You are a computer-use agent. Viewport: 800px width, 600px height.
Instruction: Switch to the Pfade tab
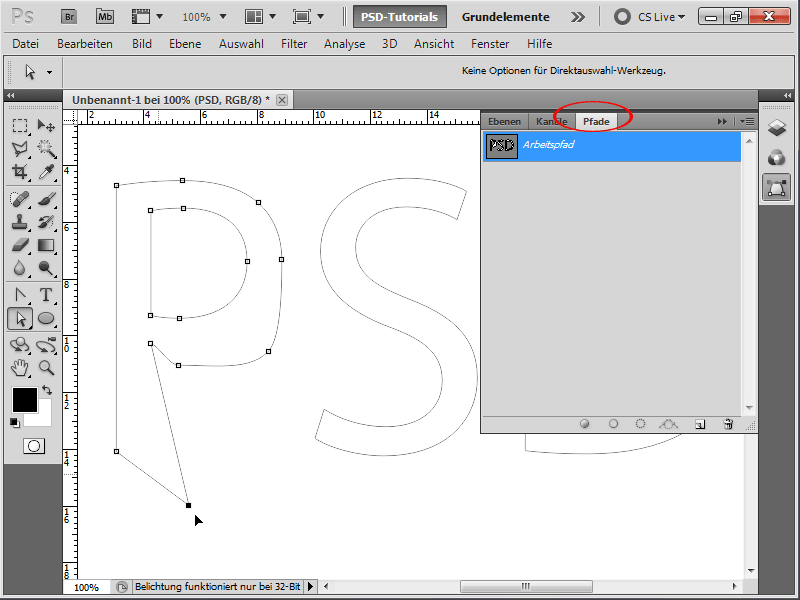click(x=596, y=121)
